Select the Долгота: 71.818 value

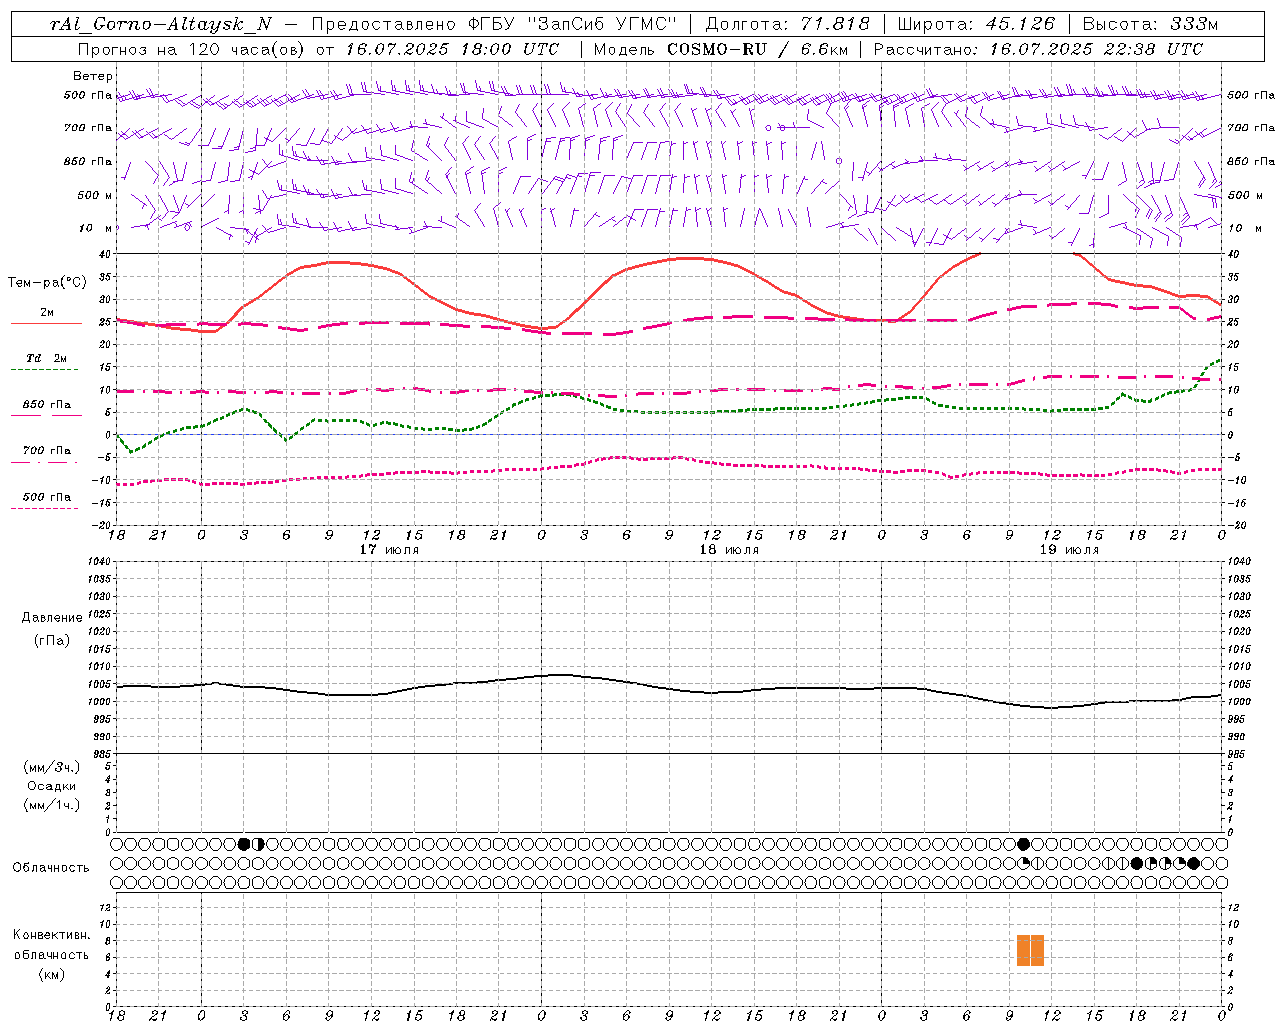coord(788,24)
